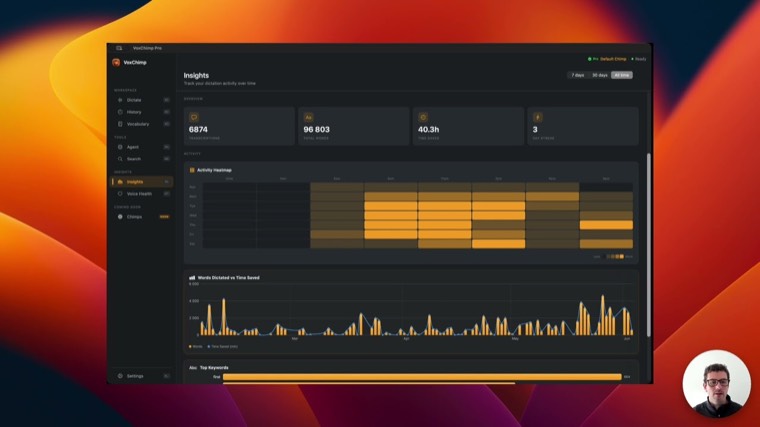Click the Chimps icon in the sidebar

click(x=120, y=217)
